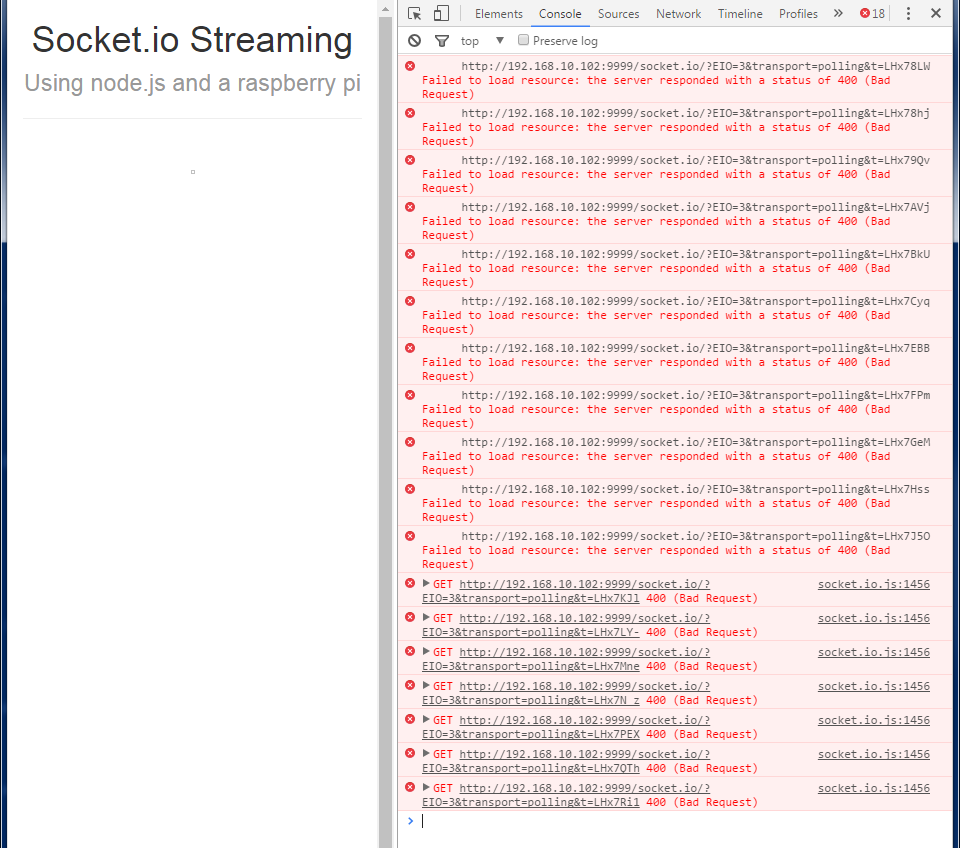This screenshot has height=848, width=960.
Task: Click the URL ending t=LHx7Cyq
Action: 696,301
